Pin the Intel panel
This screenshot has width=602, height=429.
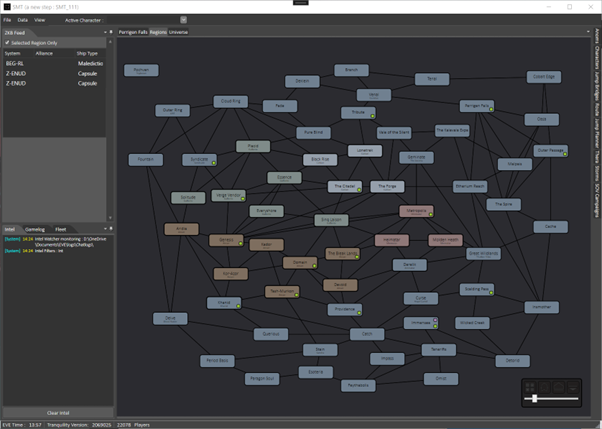pyautogui.click(x=110, y=229)
